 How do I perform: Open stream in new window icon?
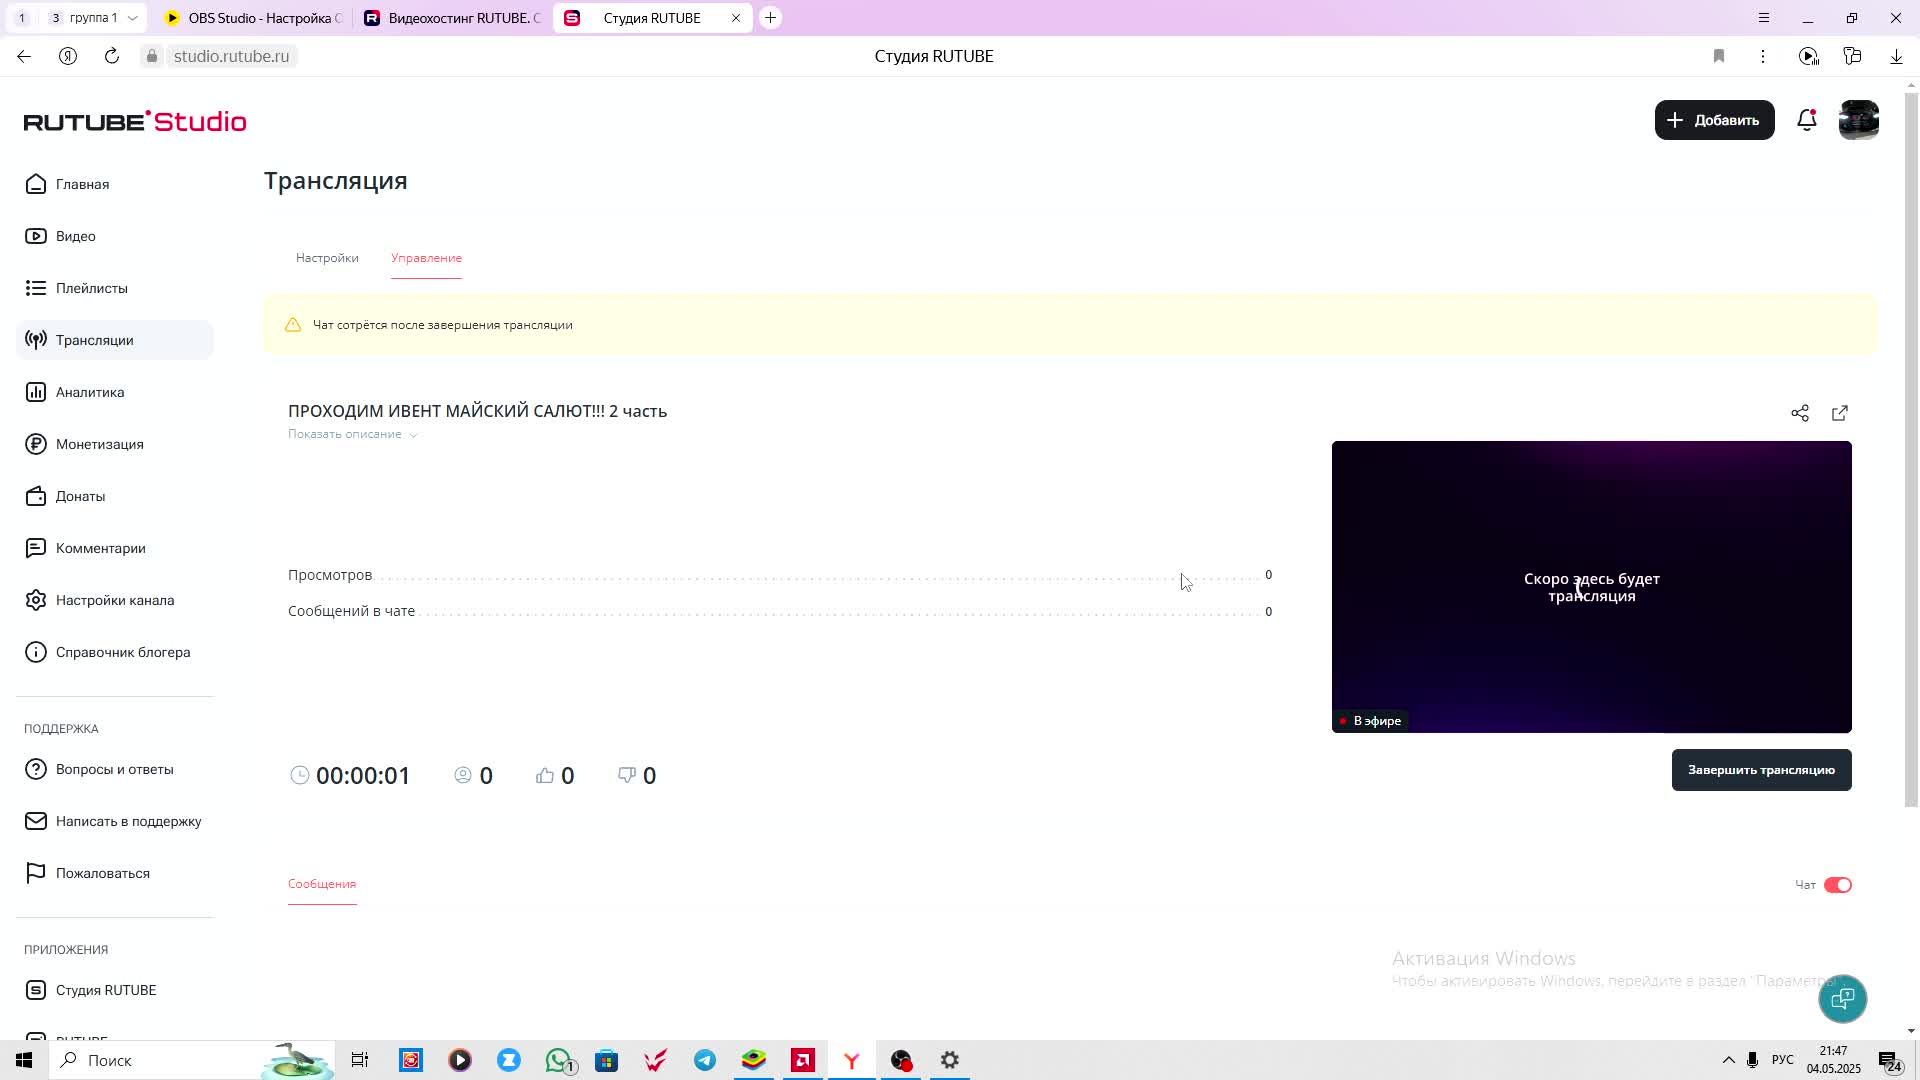(x=1840, y=413)
